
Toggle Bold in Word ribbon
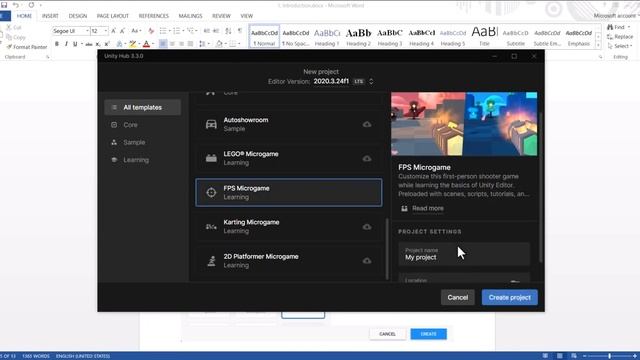(x=57, y=44)
